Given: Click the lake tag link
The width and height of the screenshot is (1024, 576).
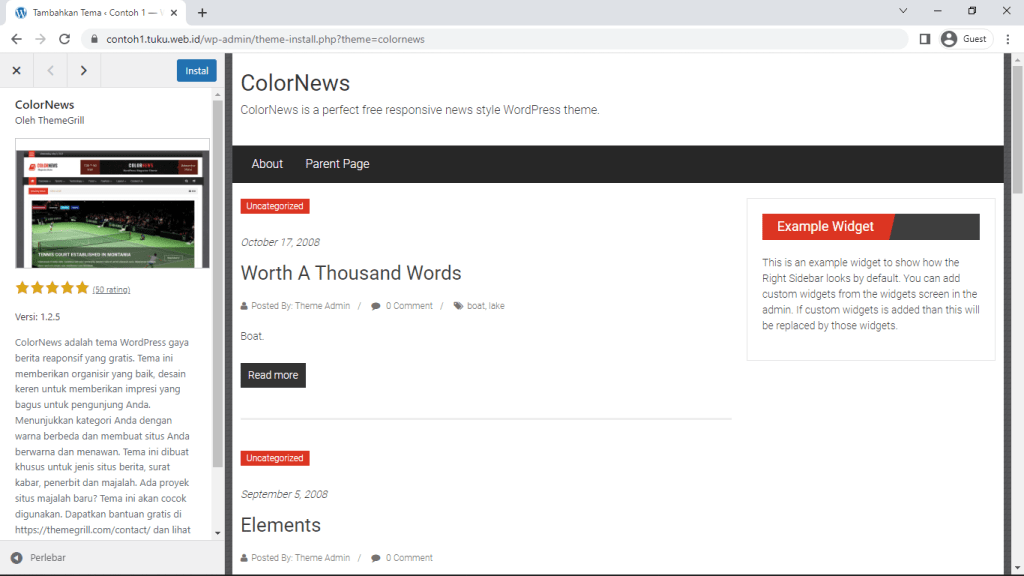Looking at the screenshot, I should point(497,306).
